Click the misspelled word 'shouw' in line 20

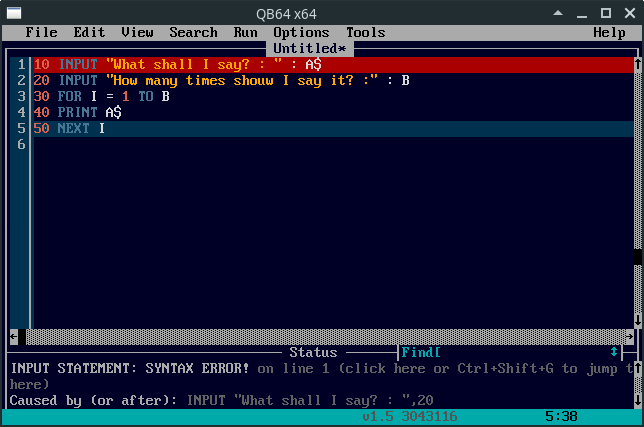[253, 80]
